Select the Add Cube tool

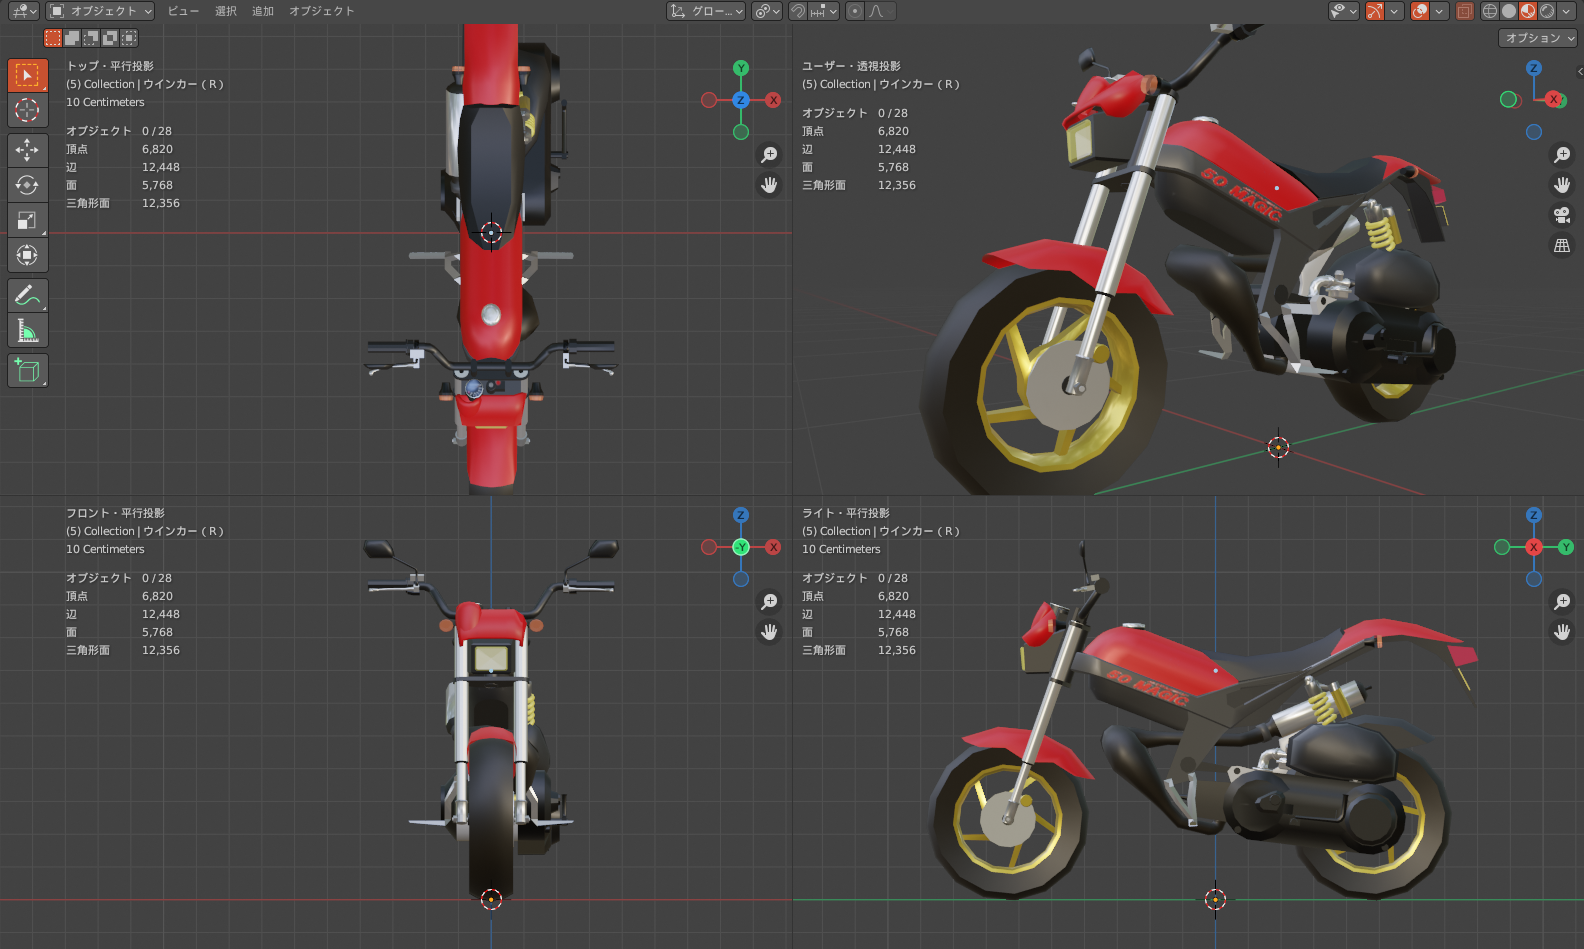coord(27,370)
